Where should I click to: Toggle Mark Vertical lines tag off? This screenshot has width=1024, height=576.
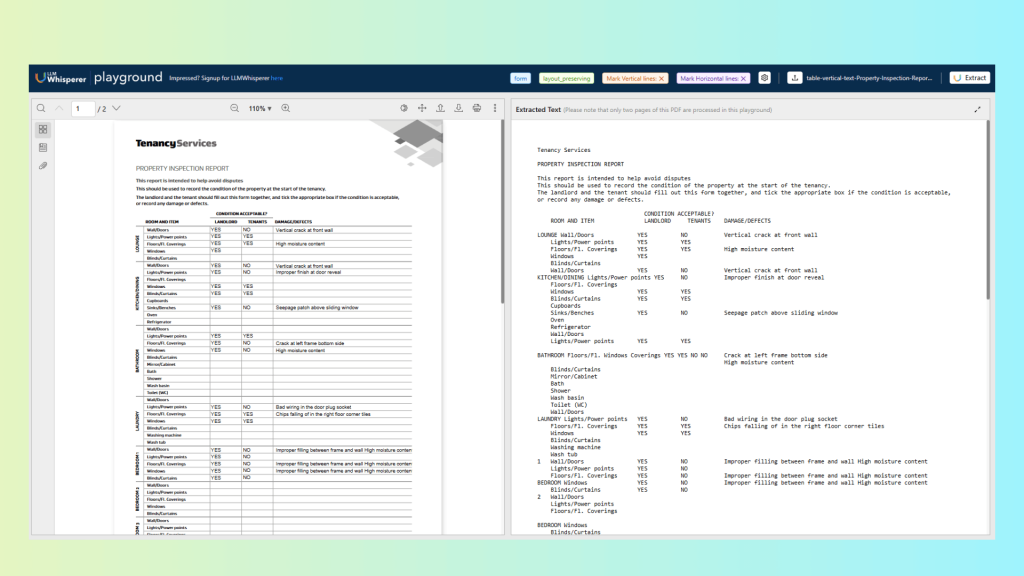click(x=662, y=78)
